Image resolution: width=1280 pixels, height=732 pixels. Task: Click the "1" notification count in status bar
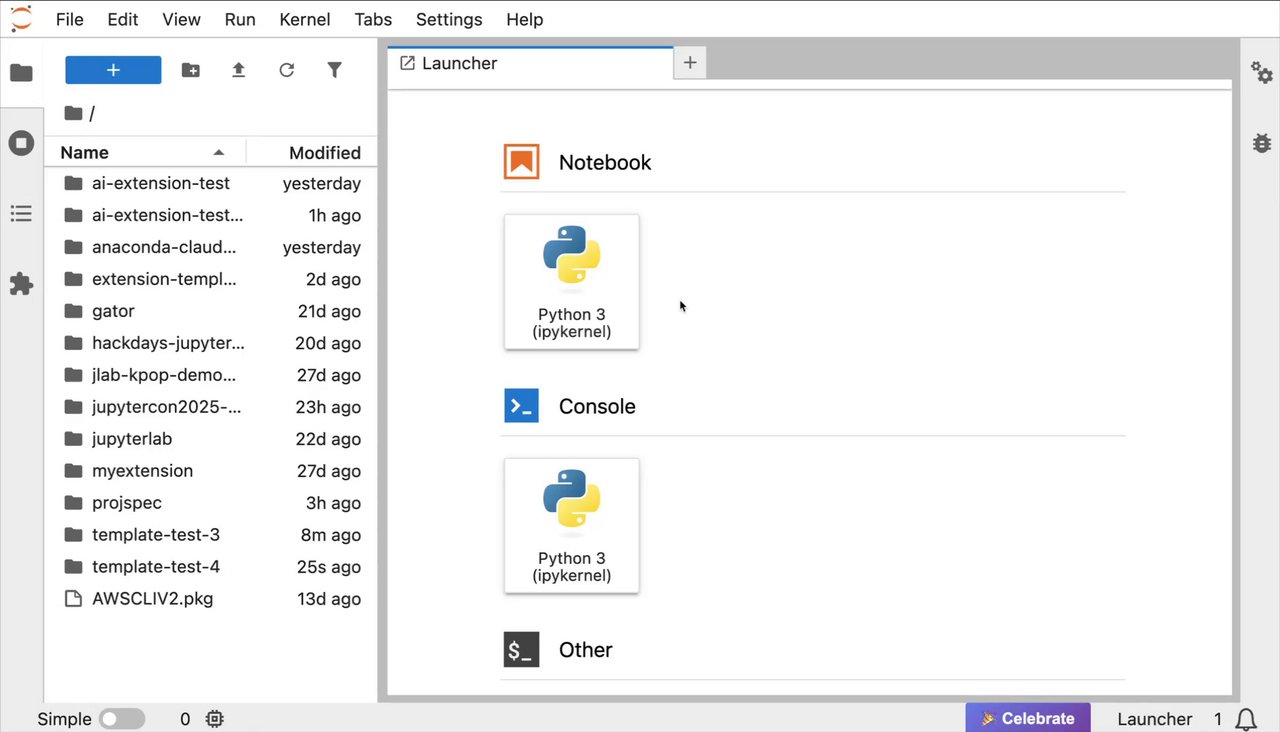[x=1218, y=719]
